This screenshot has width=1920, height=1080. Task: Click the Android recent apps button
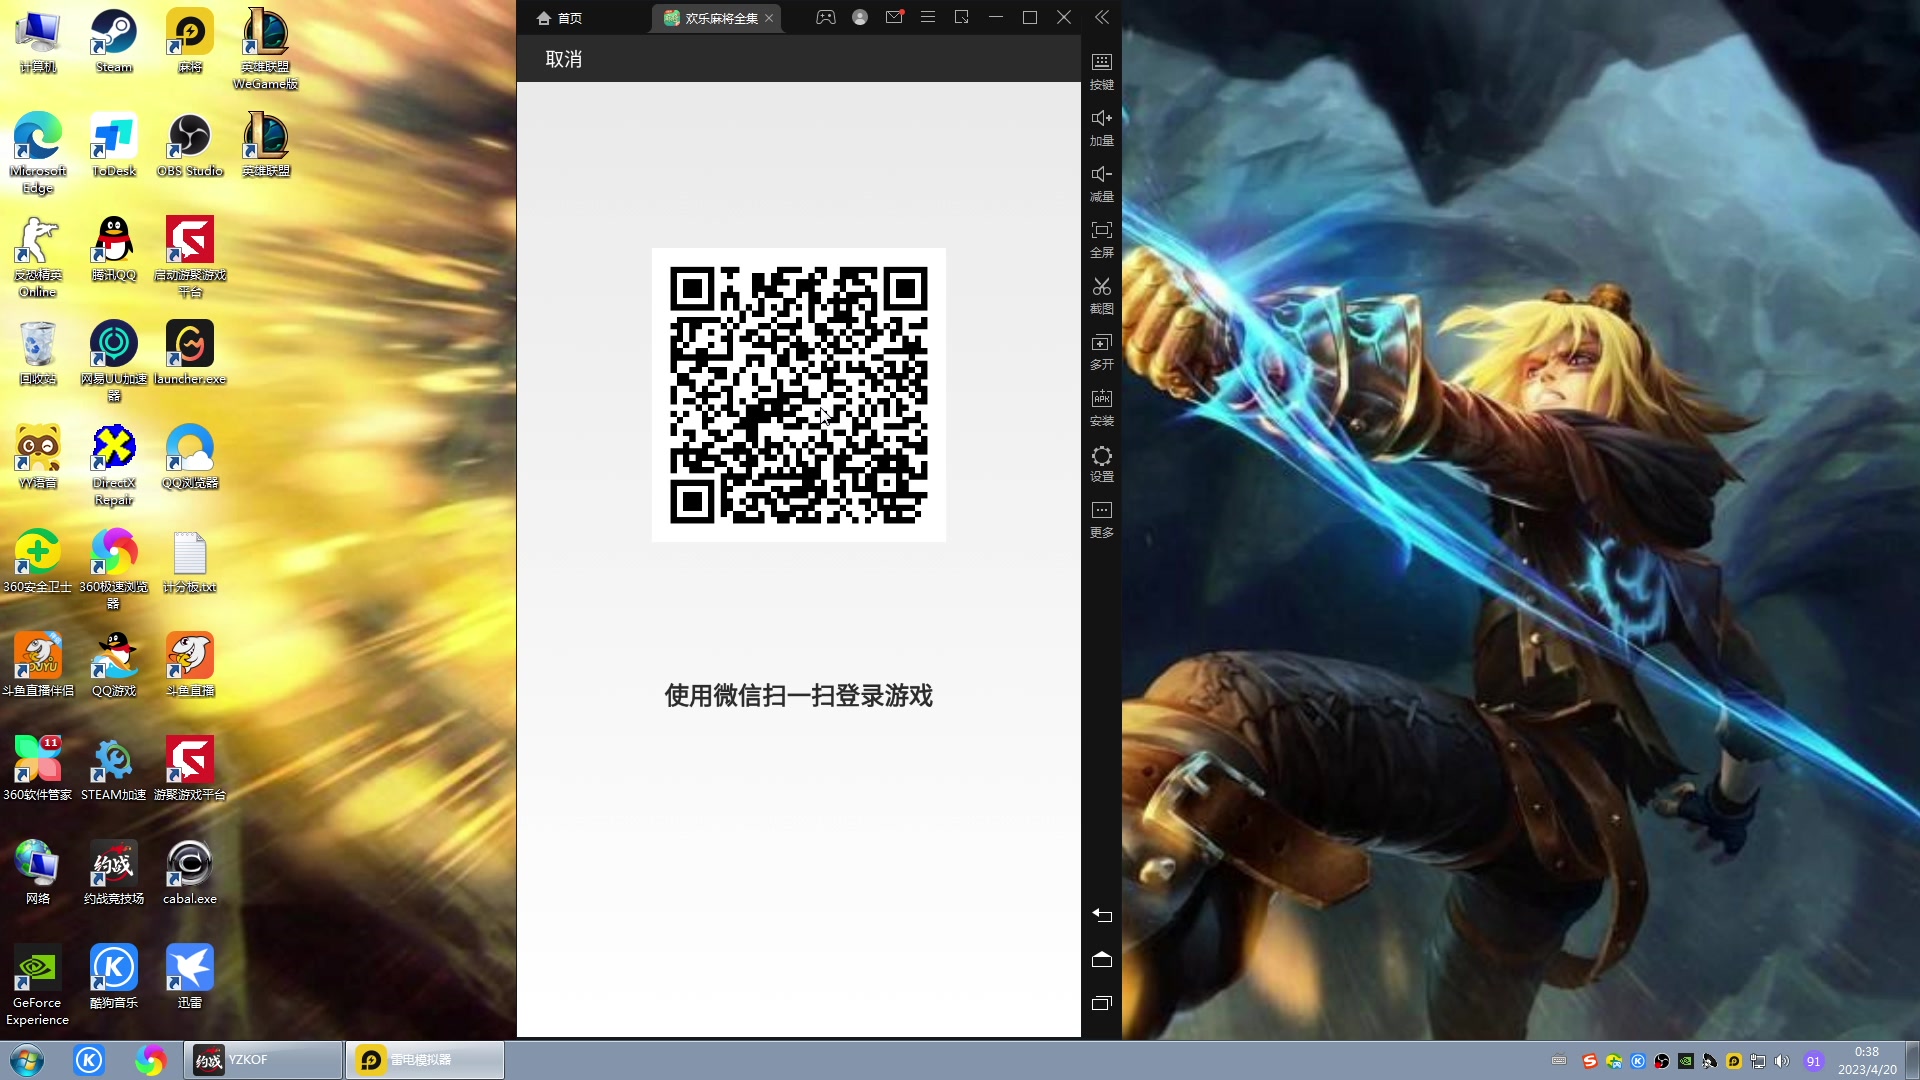coord(1102,1003)
